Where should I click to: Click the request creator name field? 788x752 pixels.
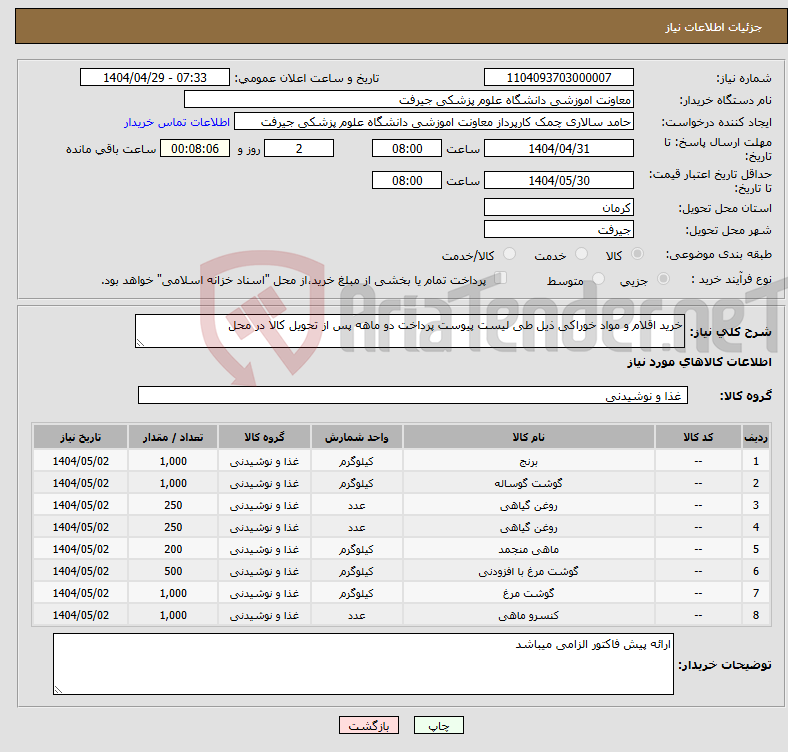click(x=434, y=122)
